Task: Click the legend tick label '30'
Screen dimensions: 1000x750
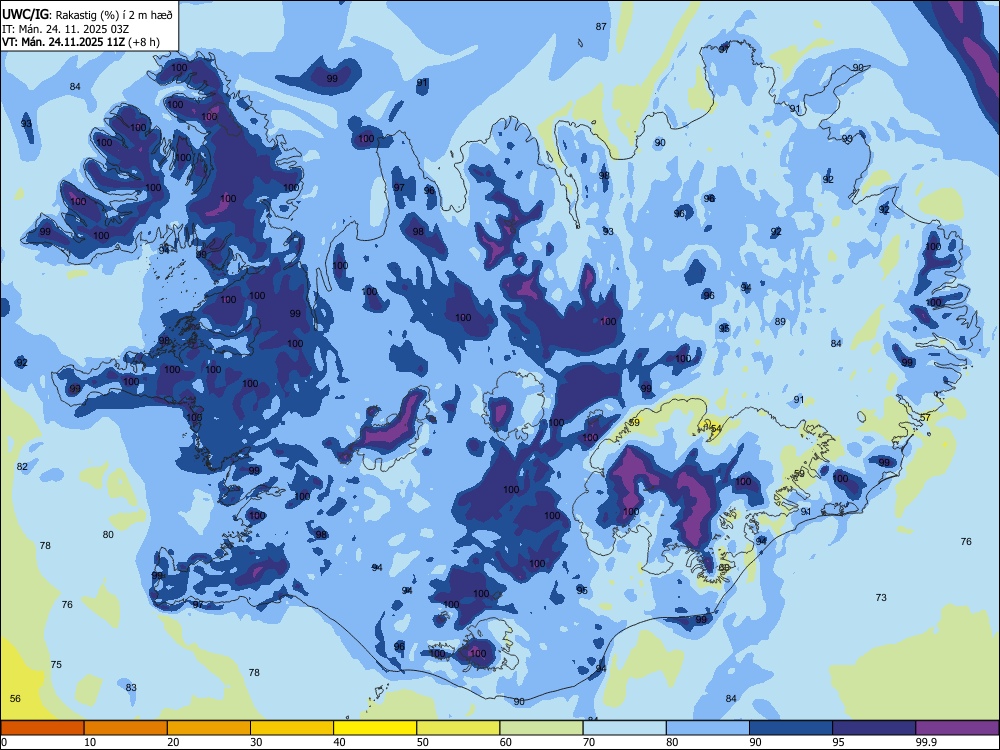Action: point(256,742)
